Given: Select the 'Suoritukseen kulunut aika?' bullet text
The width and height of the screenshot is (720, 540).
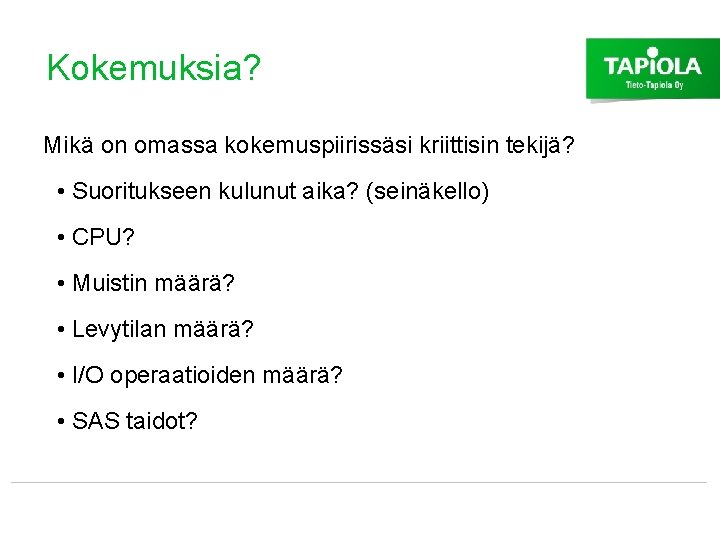Looking at the screenshot, I should click(x=217, y=191).
